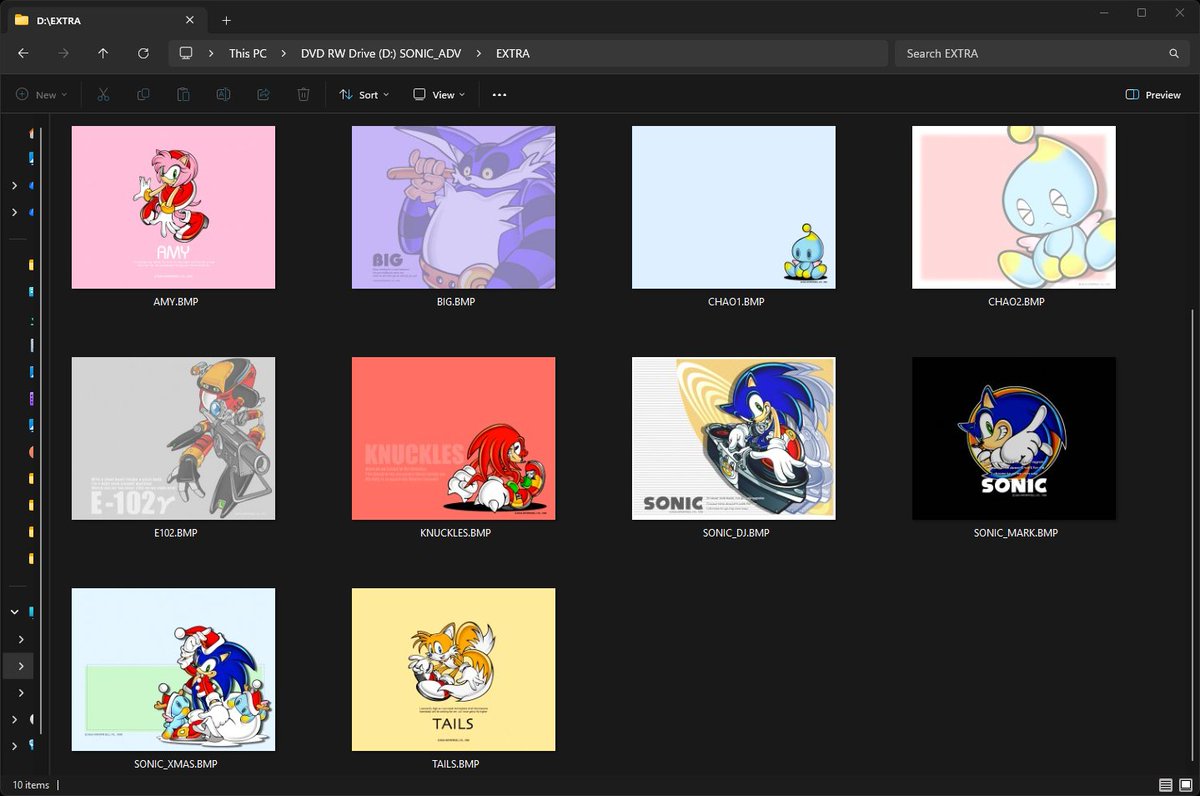
Task: Click the Cut scissors icon
Action: (103, 95)
